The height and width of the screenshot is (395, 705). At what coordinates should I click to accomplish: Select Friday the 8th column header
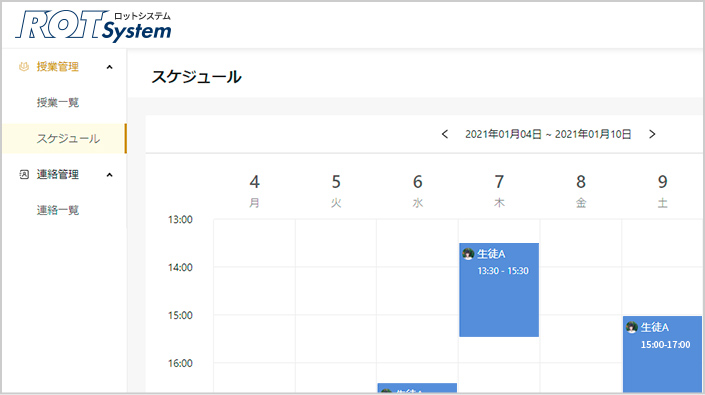pos(581,191)
